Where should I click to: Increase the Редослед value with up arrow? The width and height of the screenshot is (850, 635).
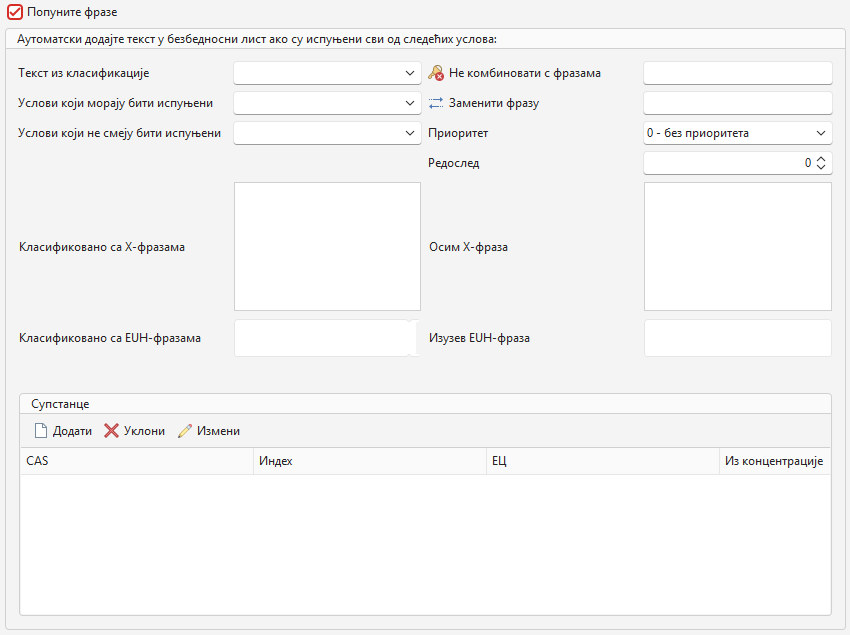click(x=821, y=159)
